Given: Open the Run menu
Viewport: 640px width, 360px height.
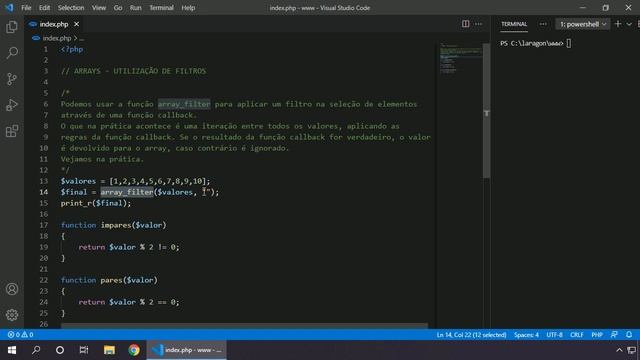Looking at the screenshot, I should (136, 8).
